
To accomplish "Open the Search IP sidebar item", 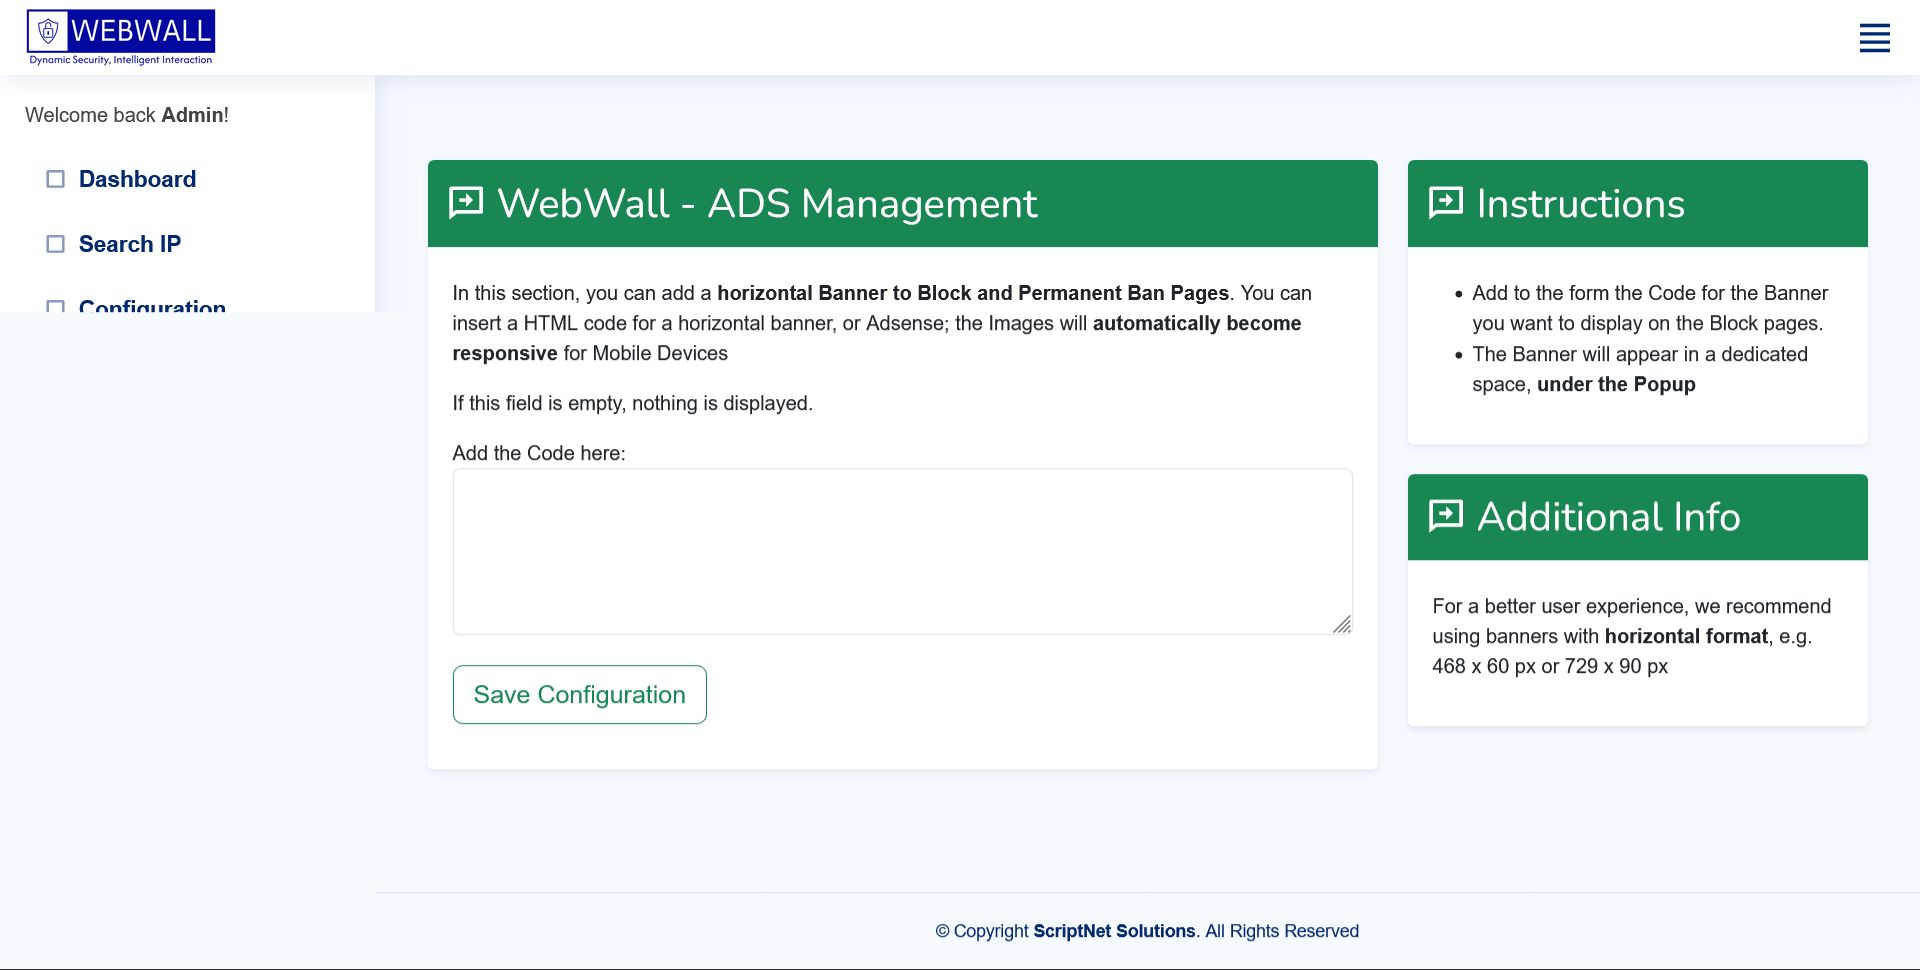I will tap(130, 244).
